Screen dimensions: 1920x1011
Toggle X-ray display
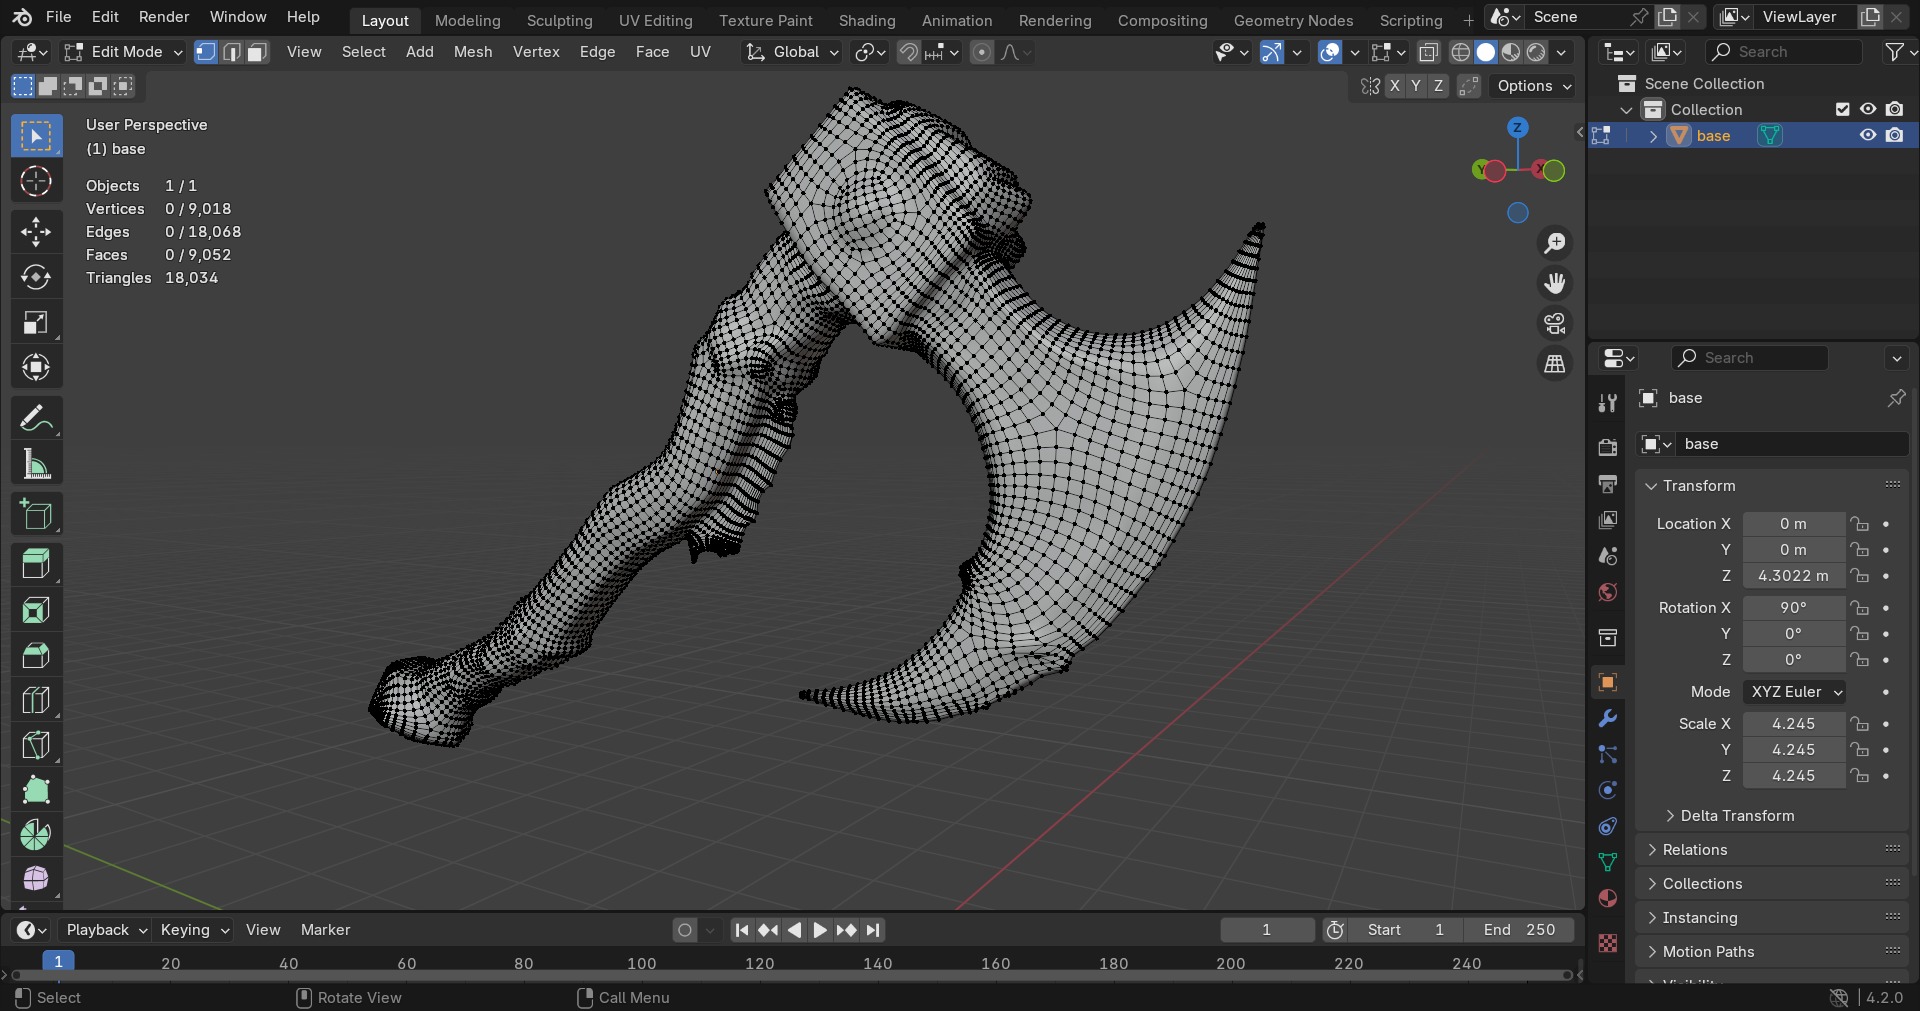click(x=1429, y=52)
